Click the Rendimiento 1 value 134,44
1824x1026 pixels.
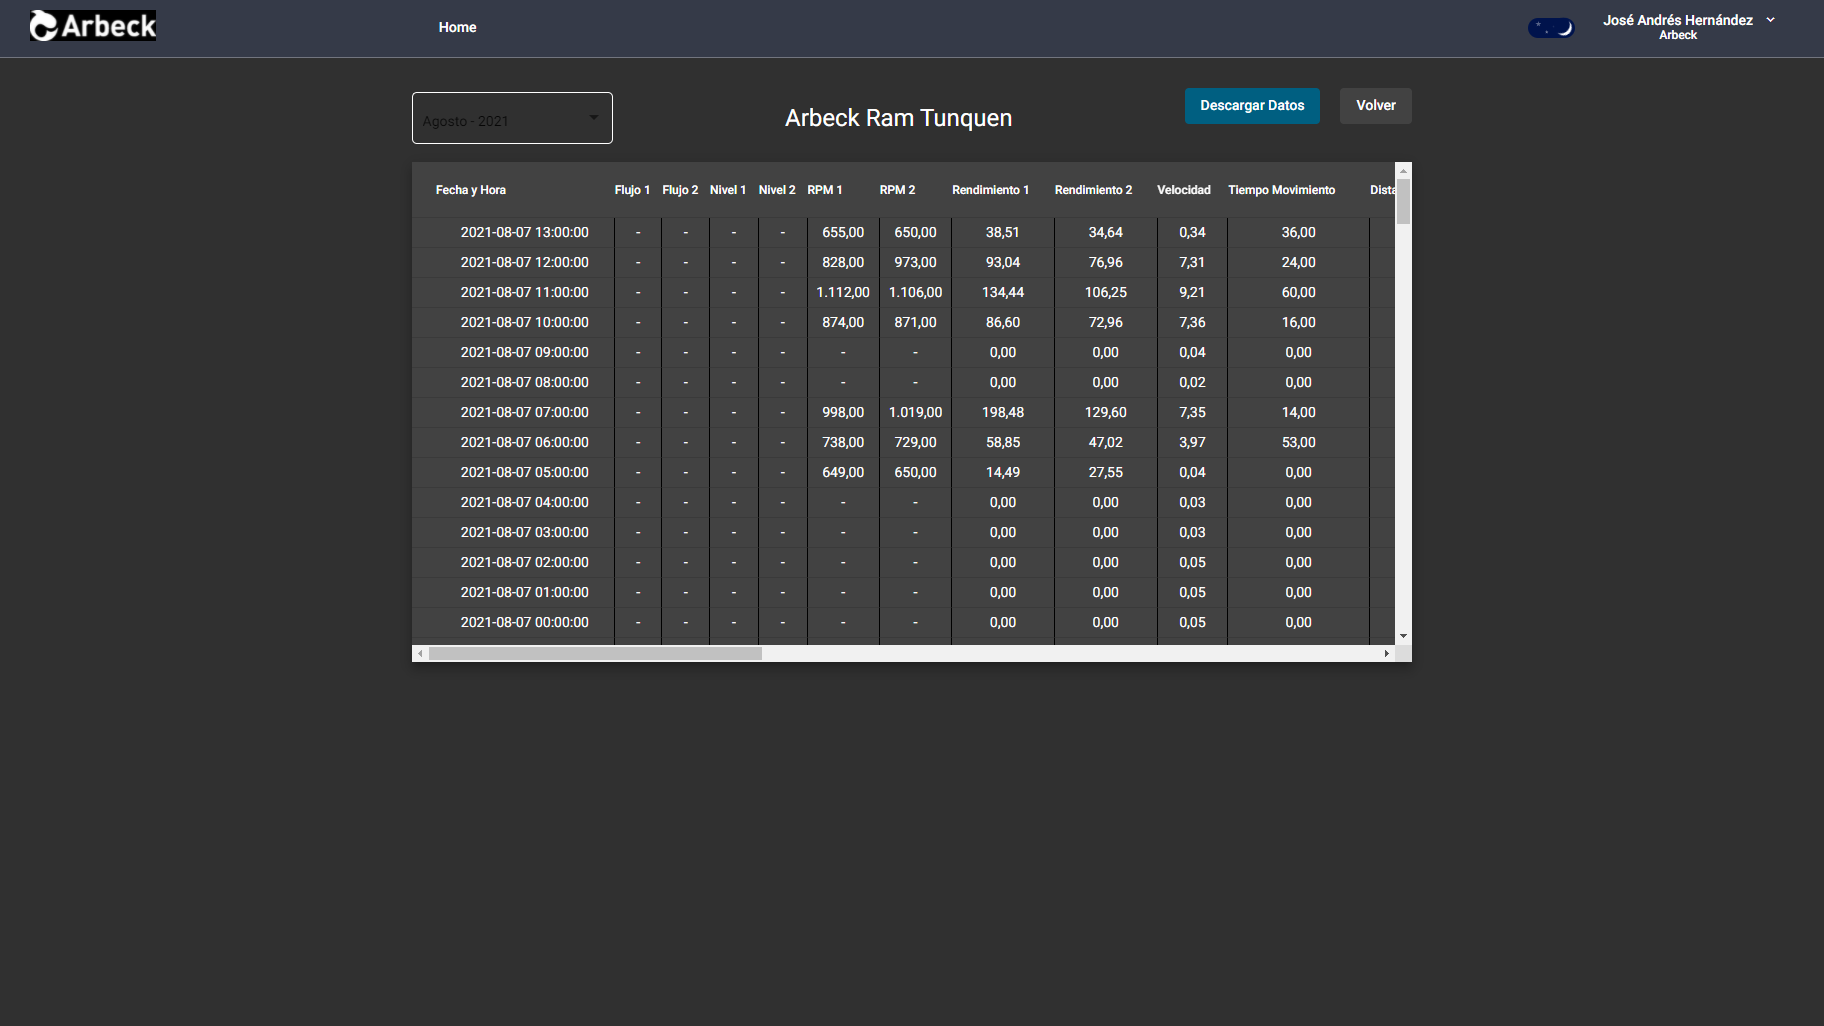pos(1003,292)
